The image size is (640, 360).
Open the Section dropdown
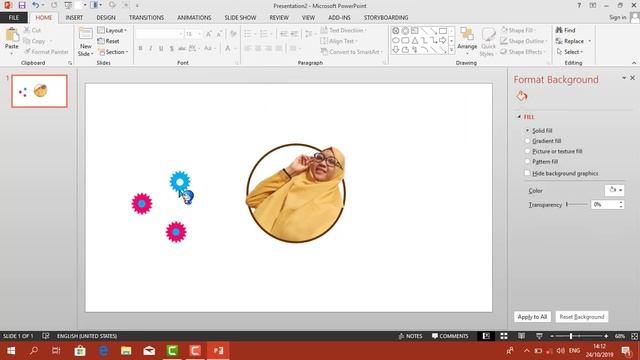(113, 52)
